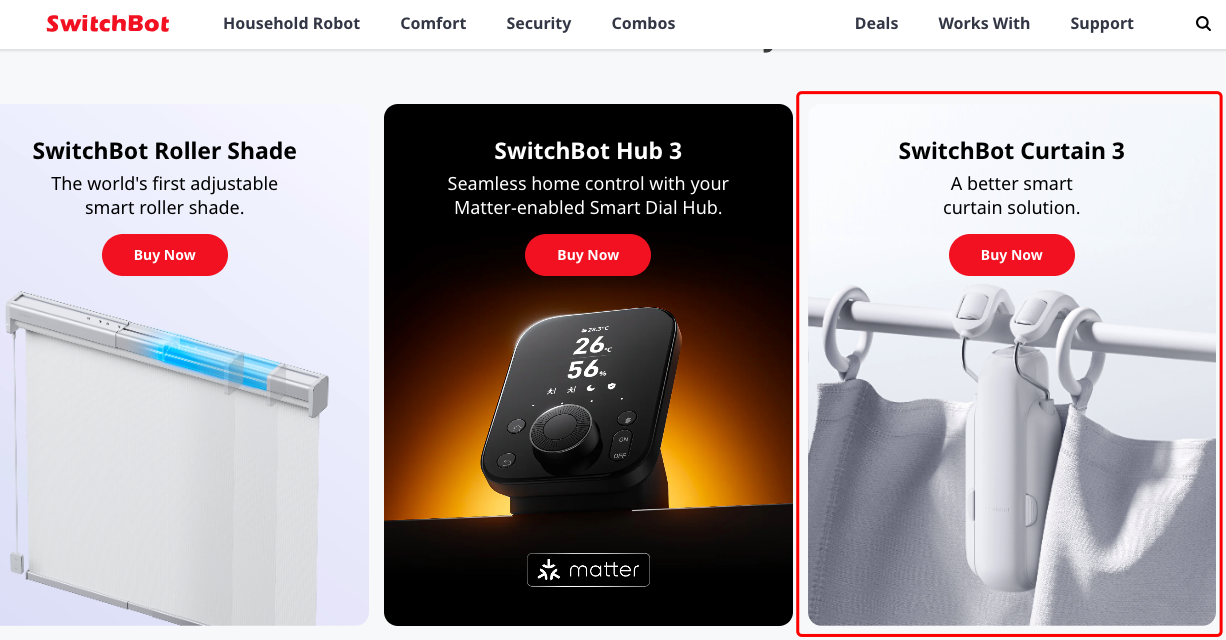1226x640 pixels.
Task: Open the Household Robot menu
Action: click(291, 23)
